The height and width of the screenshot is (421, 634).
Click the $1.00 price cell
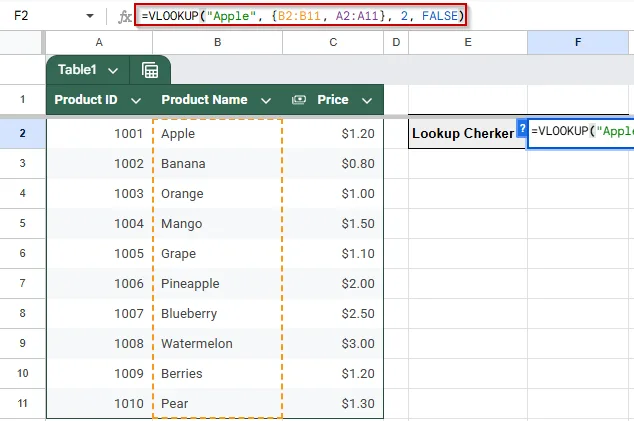tap(333, 193)
